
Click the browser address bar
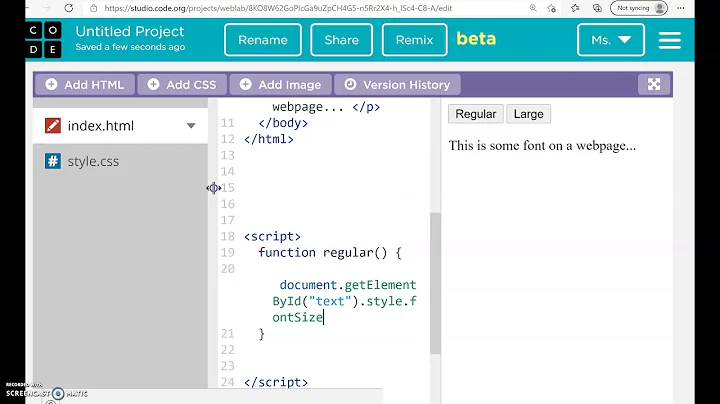300,8
